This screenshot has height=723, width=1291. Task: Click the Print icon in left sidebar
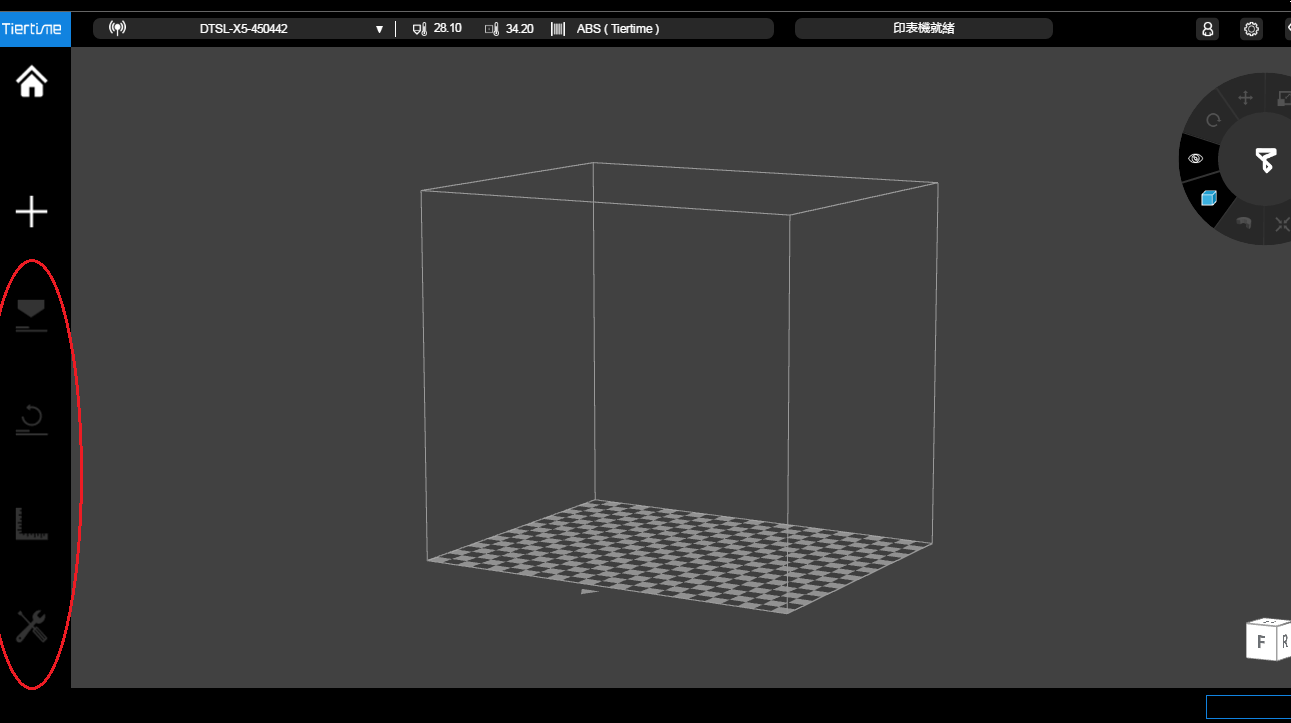tap(32, 314)
